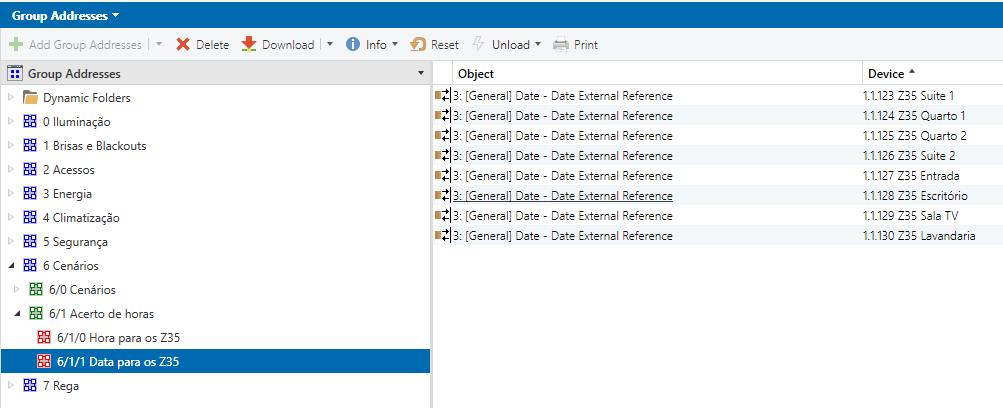Select the 4 Climatização group
The width and height of the screenshot is (1003, 408).
click(81, 218)
